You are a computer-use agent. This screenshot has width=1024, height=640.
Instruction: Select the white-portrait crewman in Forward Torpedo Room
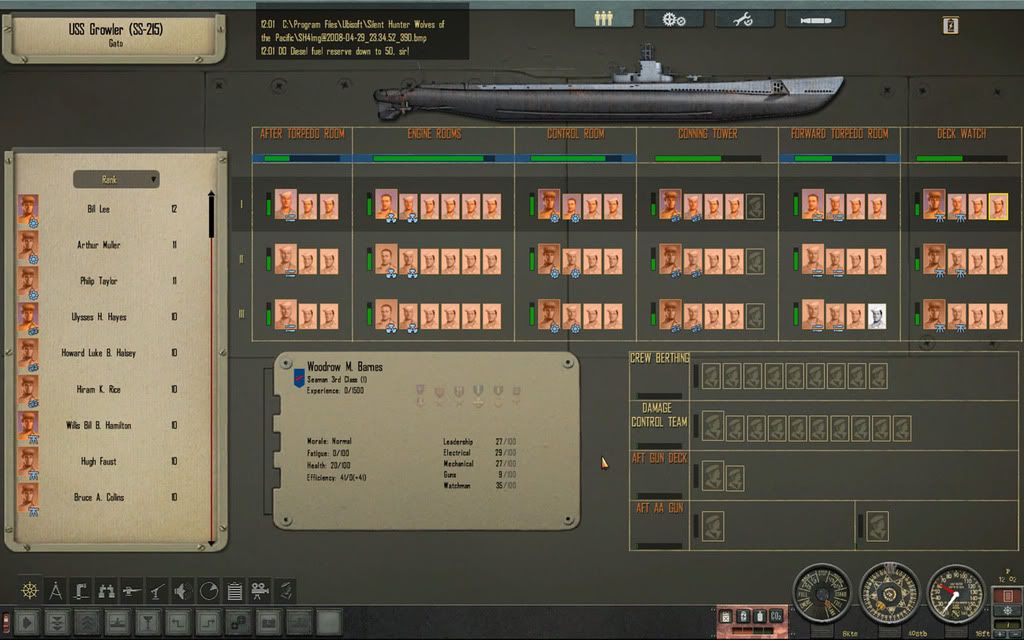[877, 317]
